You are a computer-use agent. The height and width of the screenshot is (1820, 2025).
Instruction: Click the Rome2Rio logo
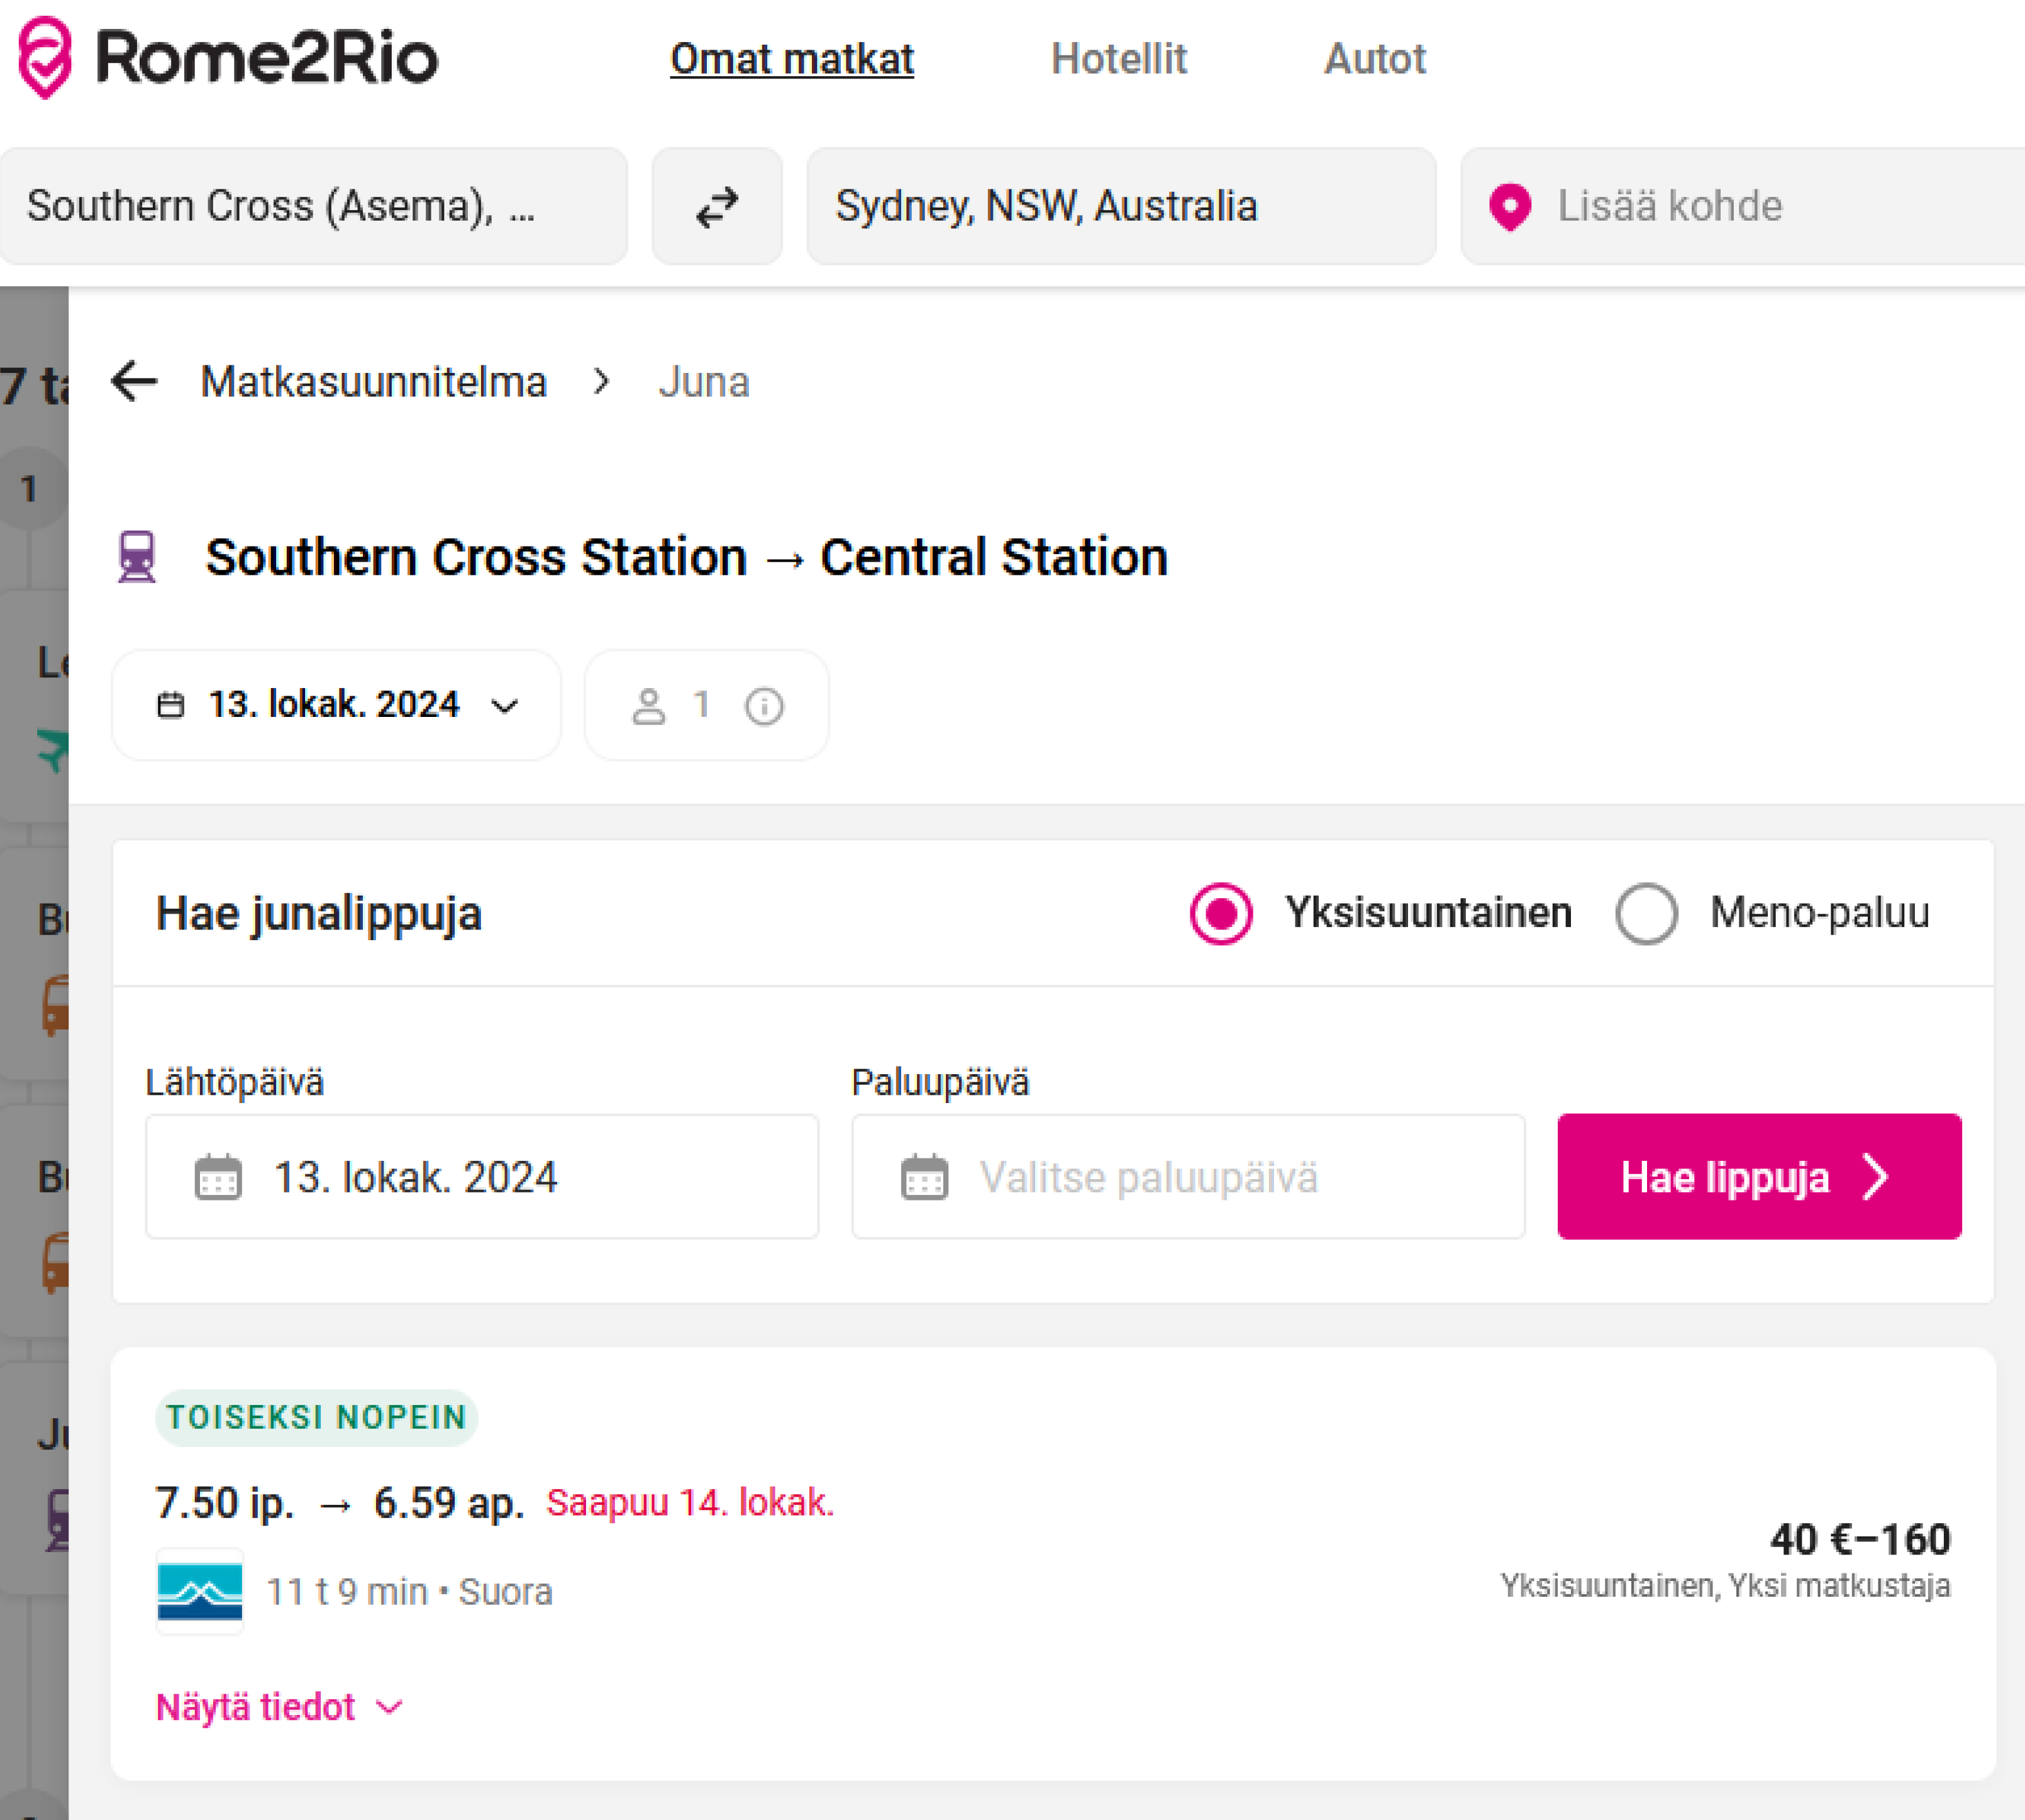click(228, 58)
